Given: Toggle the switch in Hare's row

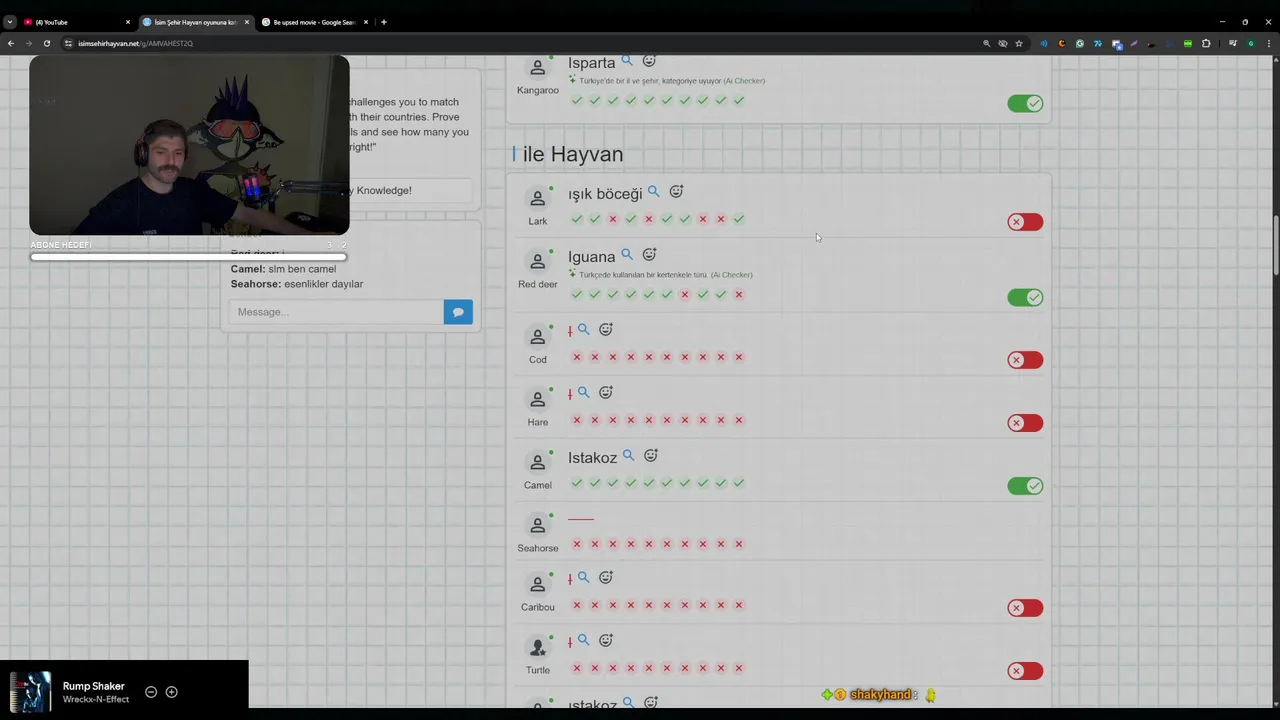Looking at the screenshot, I should coord(1025,423).
